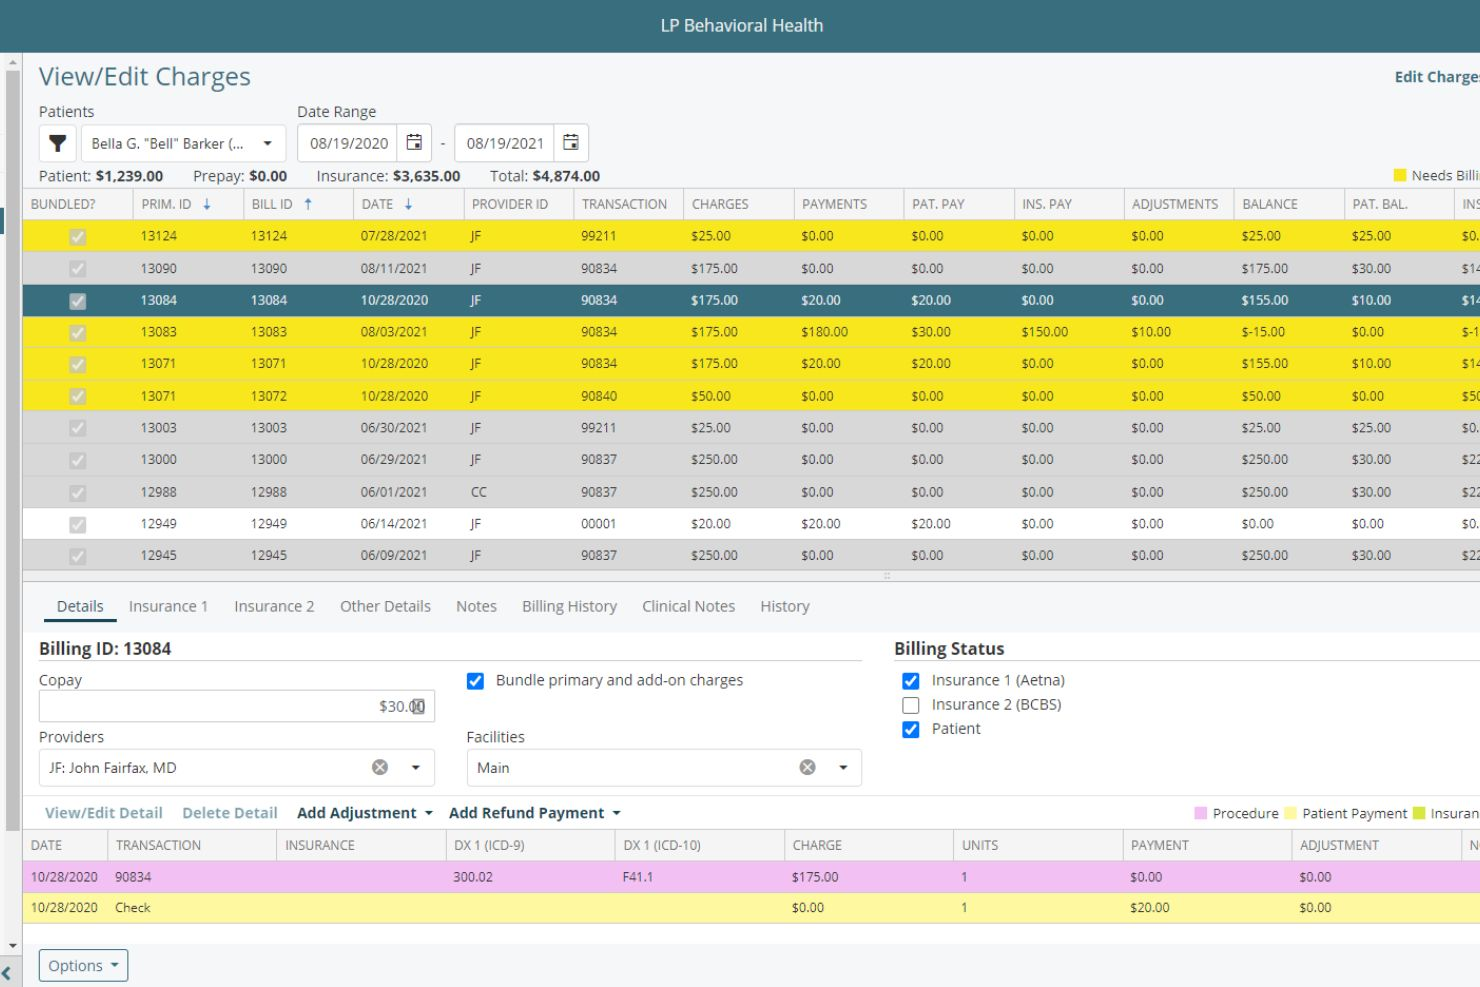Select charge row with bill ID 13072
This screenshot has height=987, width=1480.
[751, 396]
